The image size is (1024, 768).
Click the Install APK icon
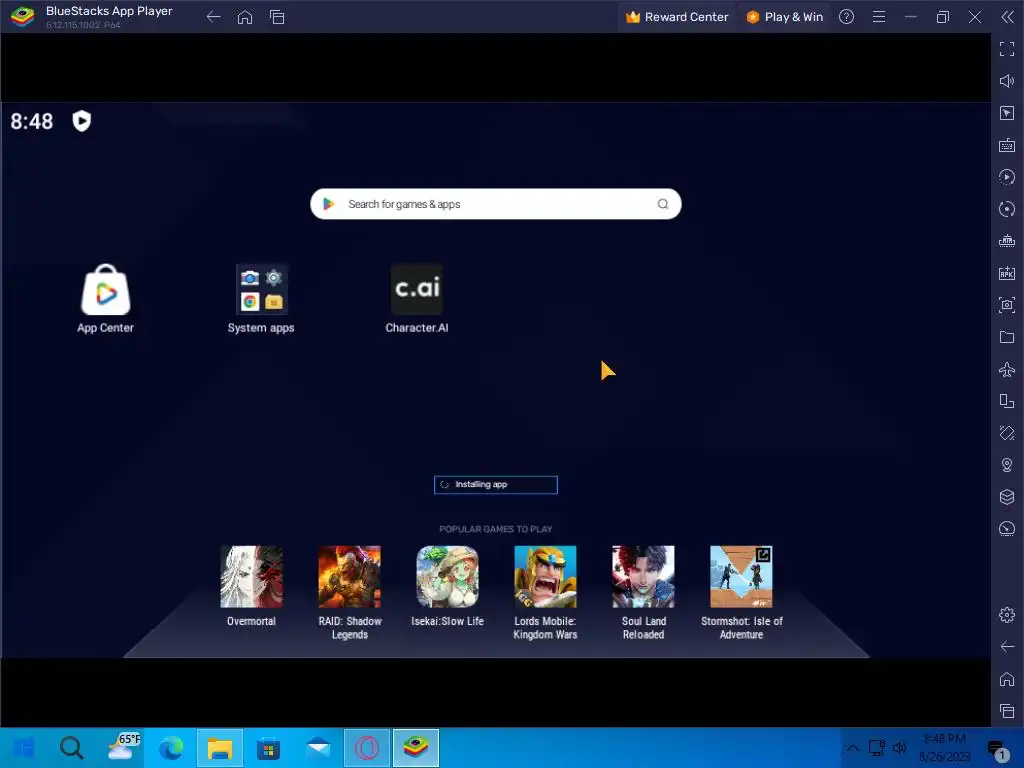1007,273
